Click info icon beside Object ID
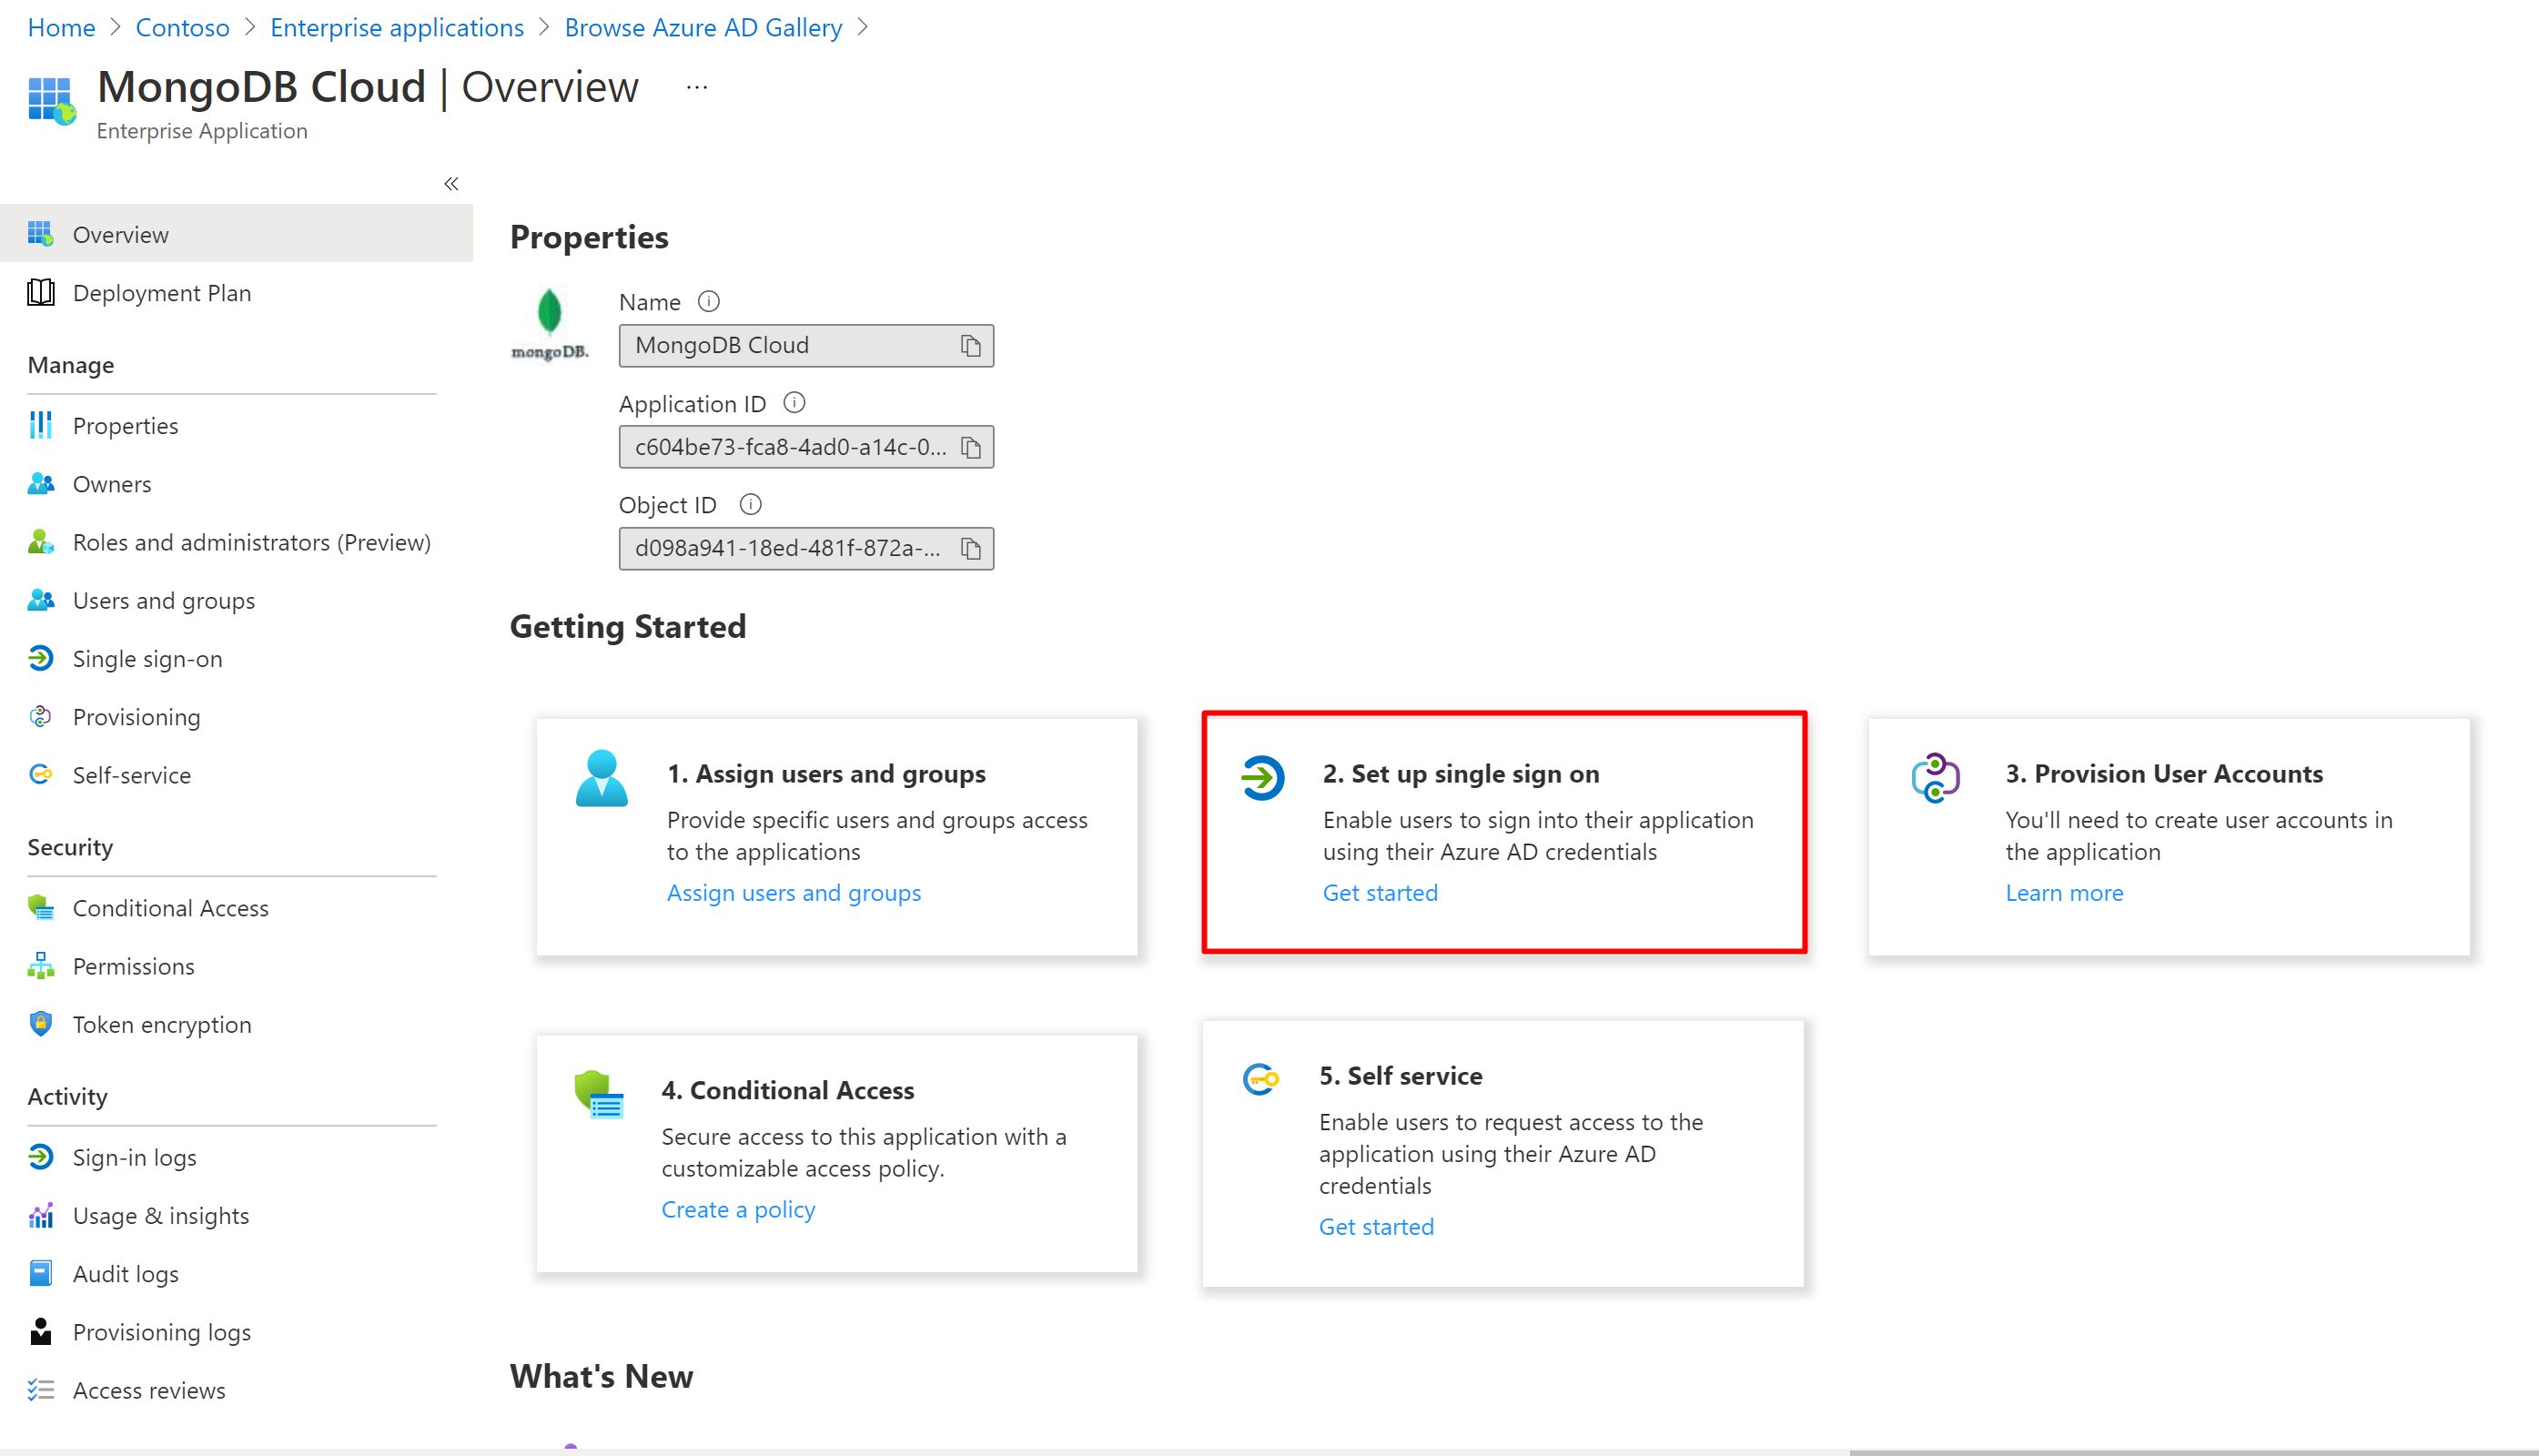This screenshot has width=2539, height=1456. click(x=750, y=504)
